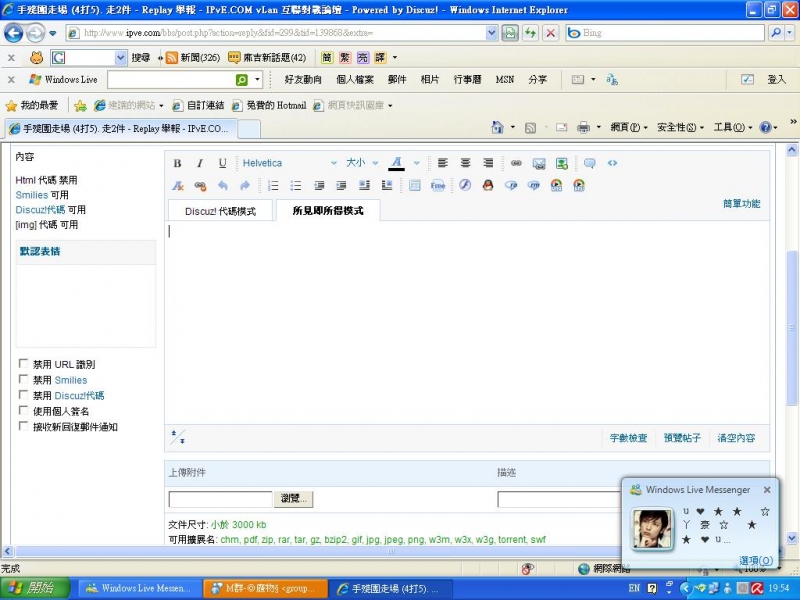Enable the 禁用 URL 識別 checkbox
The height and width of the screenshot is (600, 800).
(x=24, y=365)
